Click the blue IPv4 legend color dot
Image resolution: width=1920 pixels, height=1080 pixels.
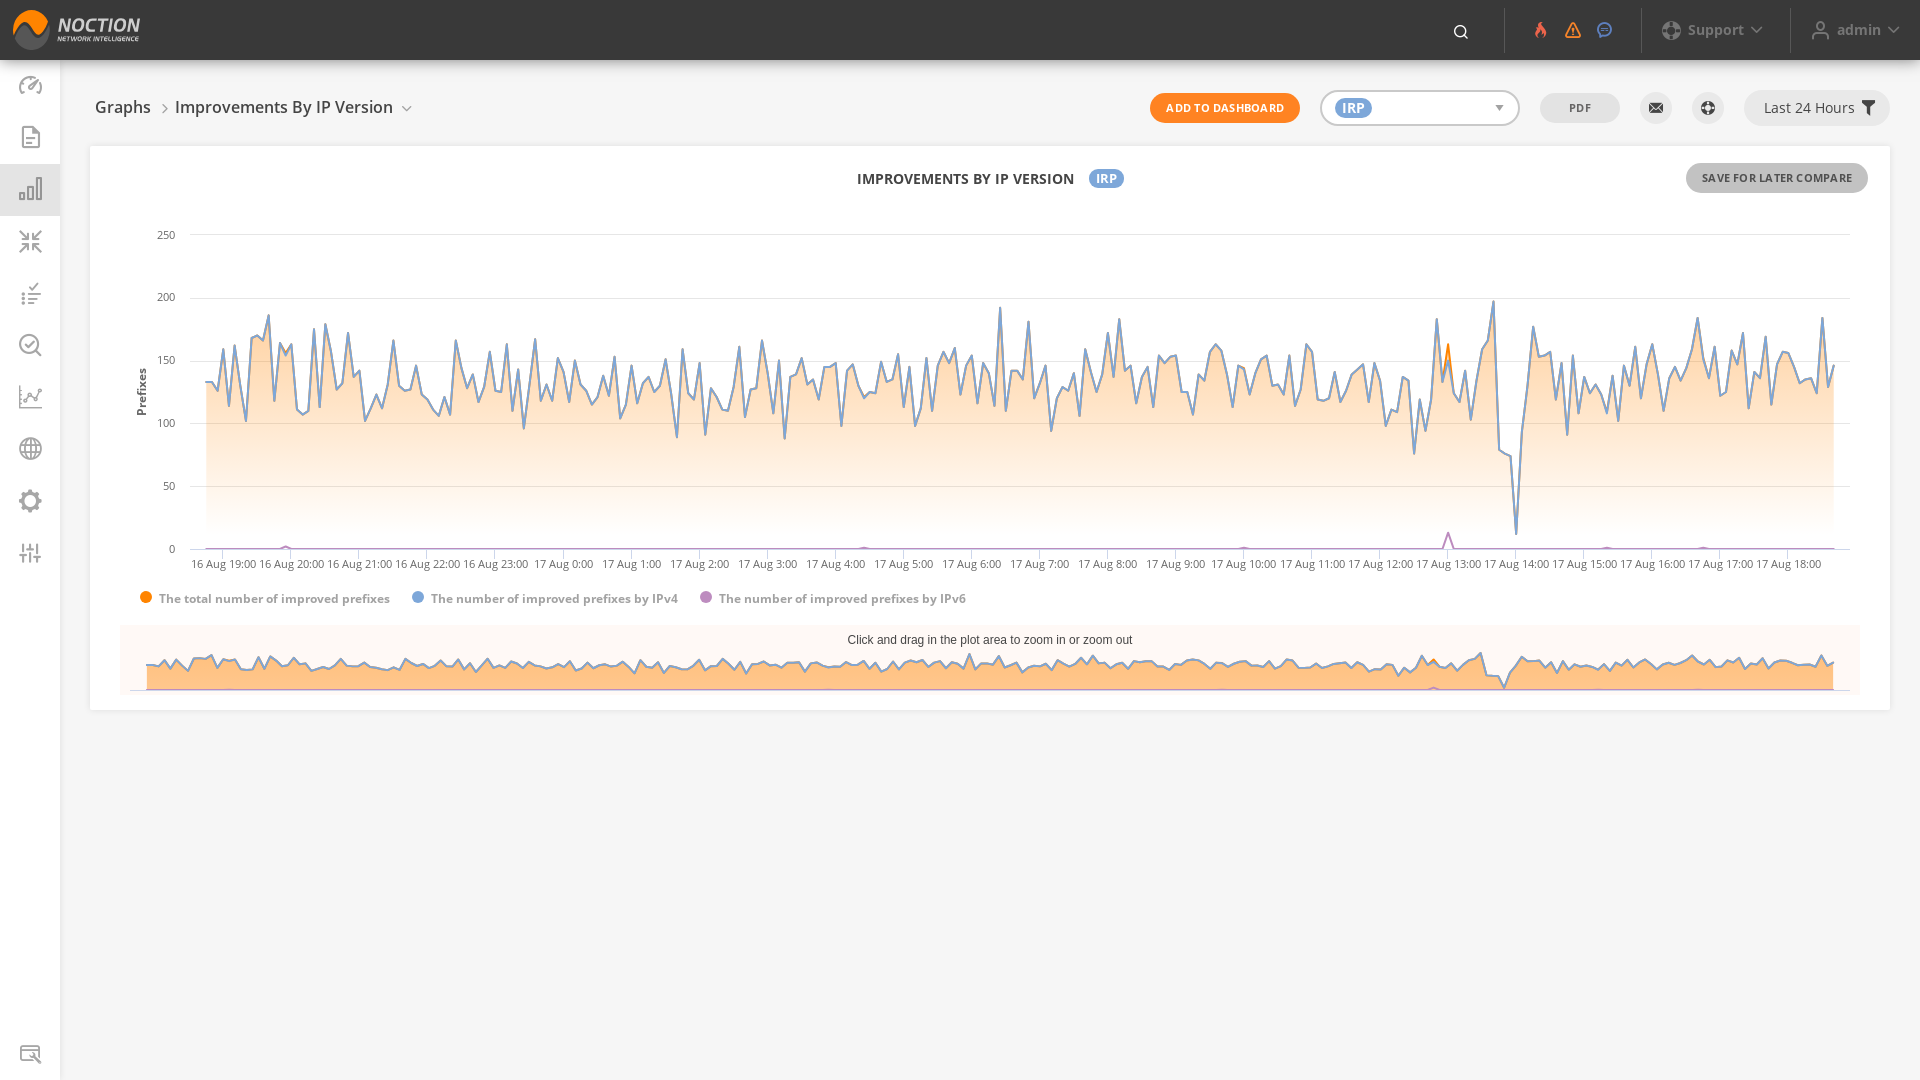(418, 597)
